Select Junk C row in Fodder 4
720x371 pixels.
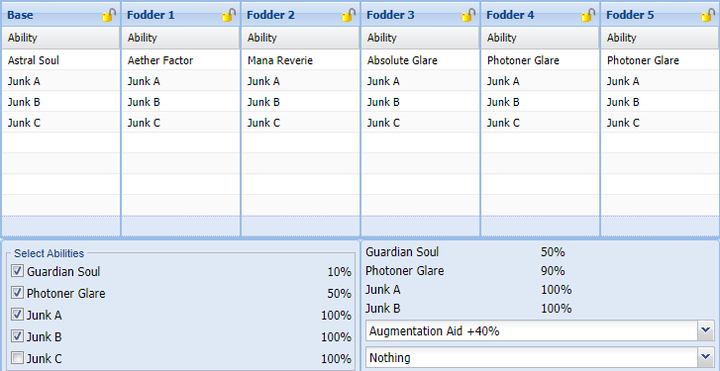click(x=540, y=123)
